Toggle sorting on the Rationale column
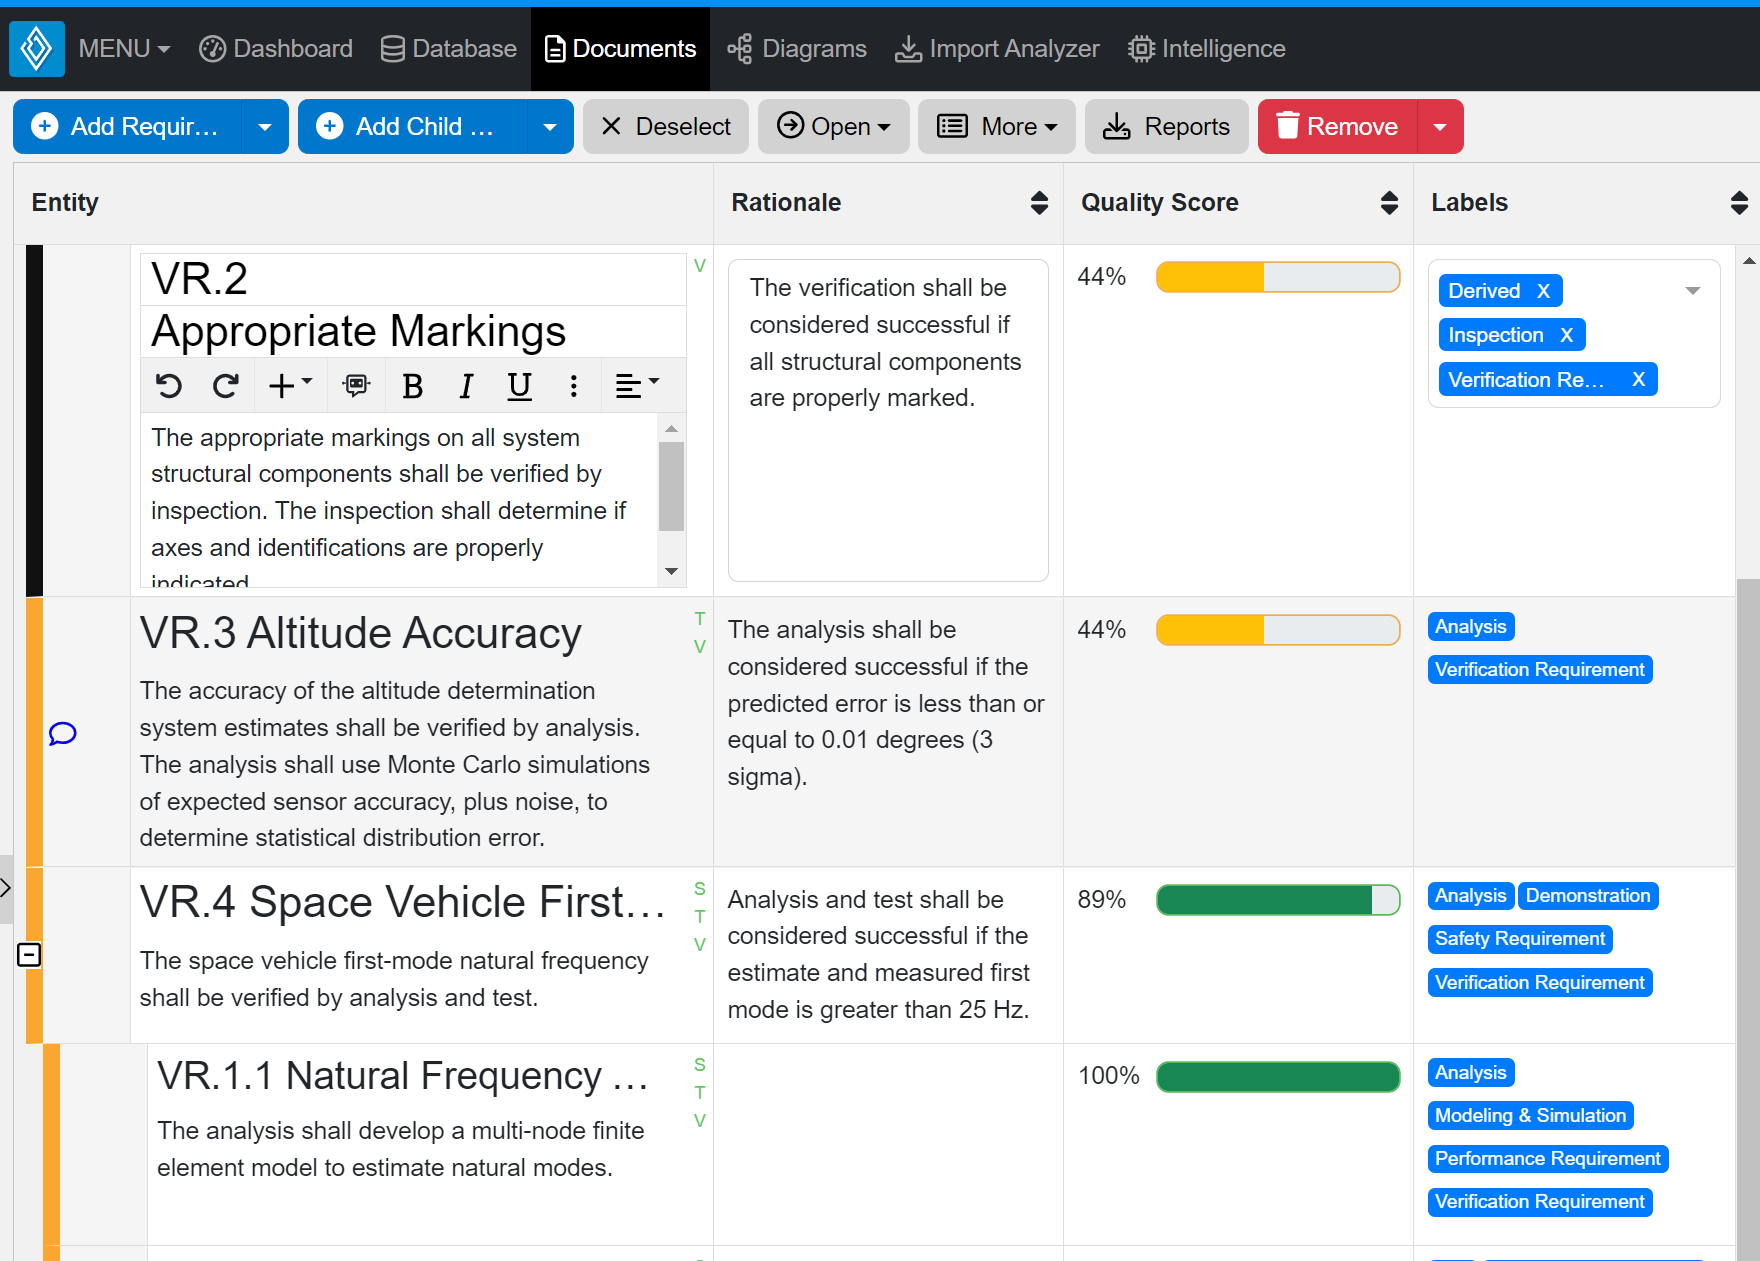Viewport: 1760px width, 1261px height. coord(1040,202)
